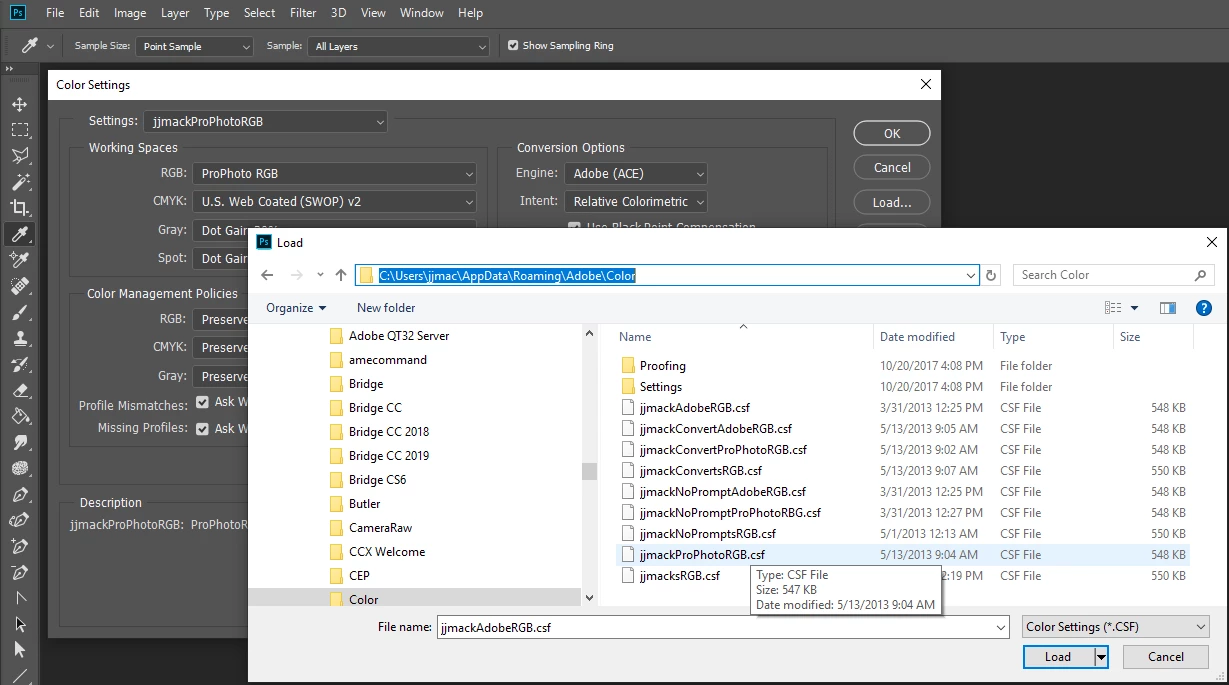
Task: Toggle Show Sampling Ring checkbox
Action: click(x=513, y=46)
